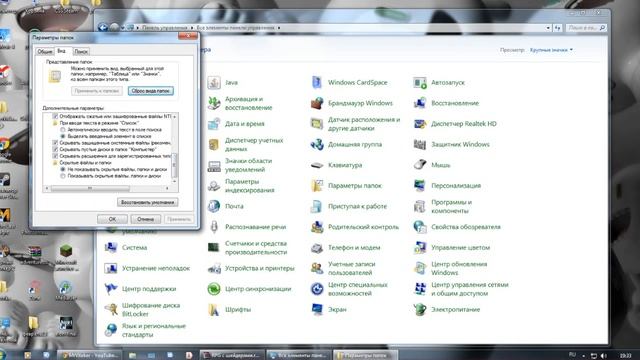Screen dimensions: 640x360
Task: Open Центр синхронизации green icon
Action: 214,289
